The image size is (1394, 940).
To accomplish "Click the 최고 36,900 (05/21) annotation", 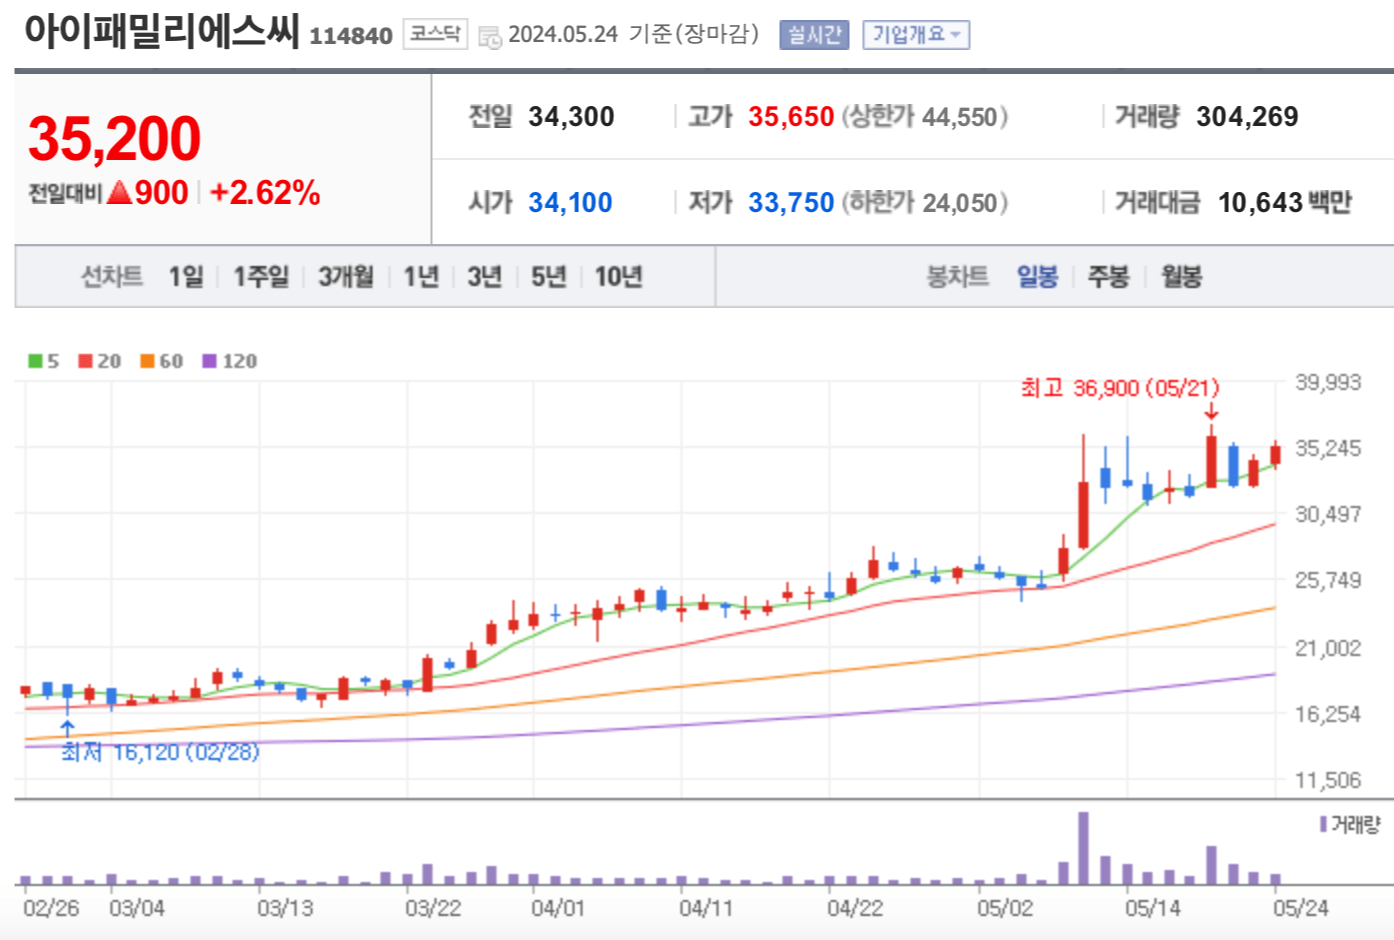I will tap(1120, 387).
